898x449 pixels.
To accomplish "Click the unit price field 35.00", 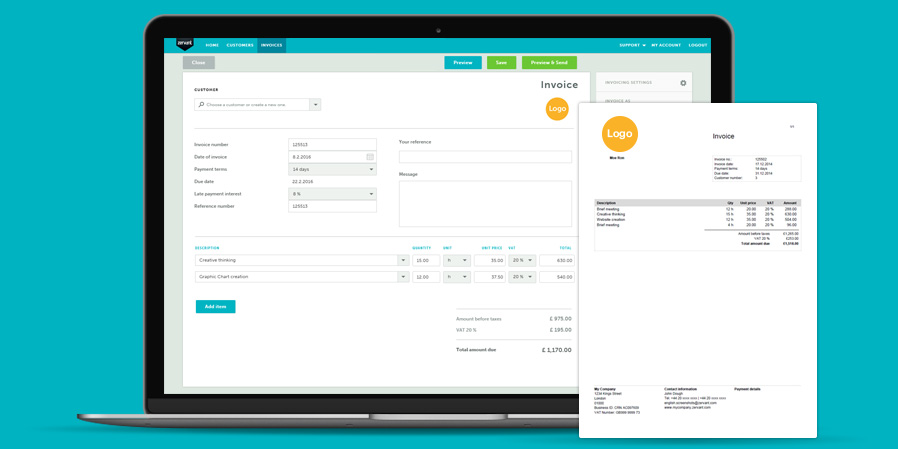I will [x=490, y=261].
